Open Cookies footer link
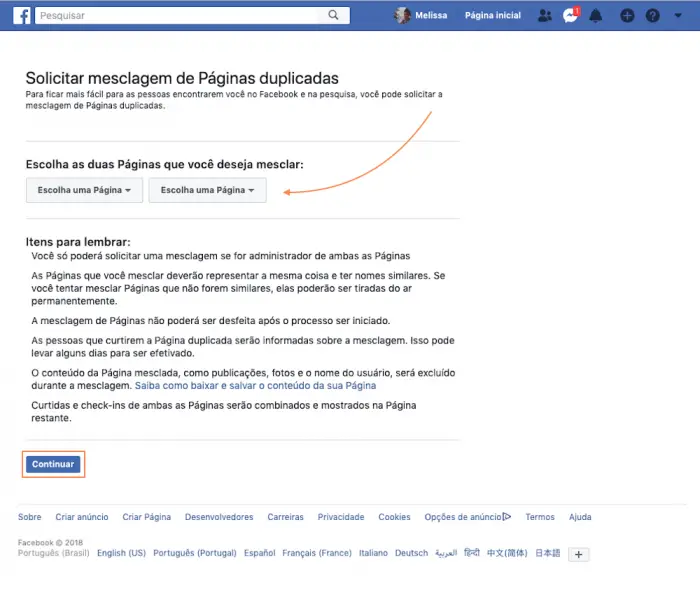This screenshot has height=599, width=700. pos(394,517)
